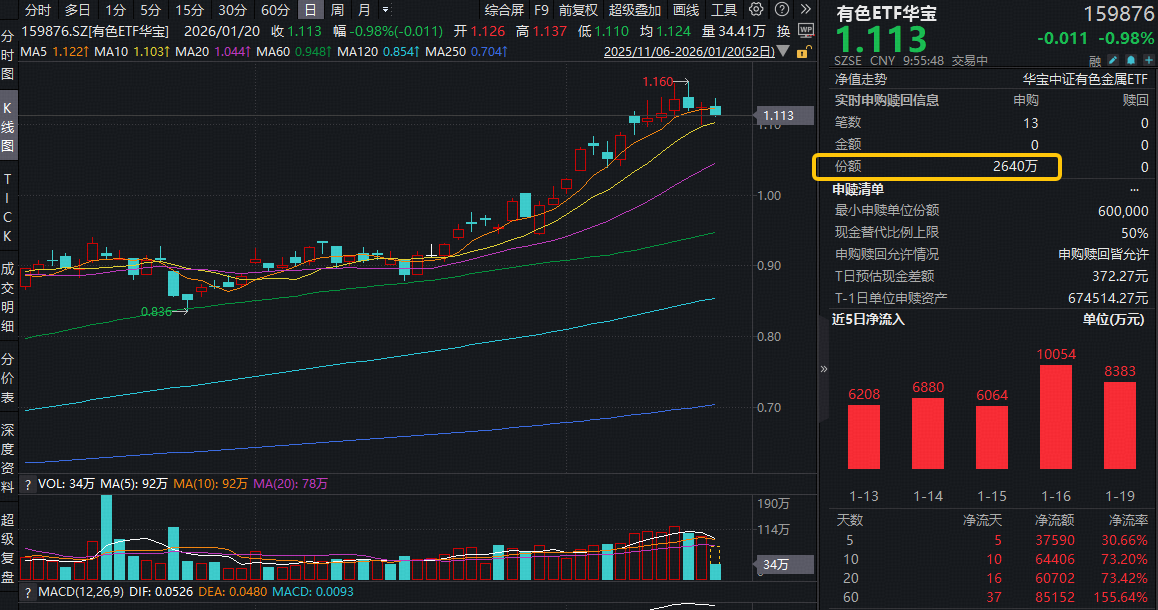Select the 分时图 side tab
The image size is (1158, 610).
click(x=8, y=55)
